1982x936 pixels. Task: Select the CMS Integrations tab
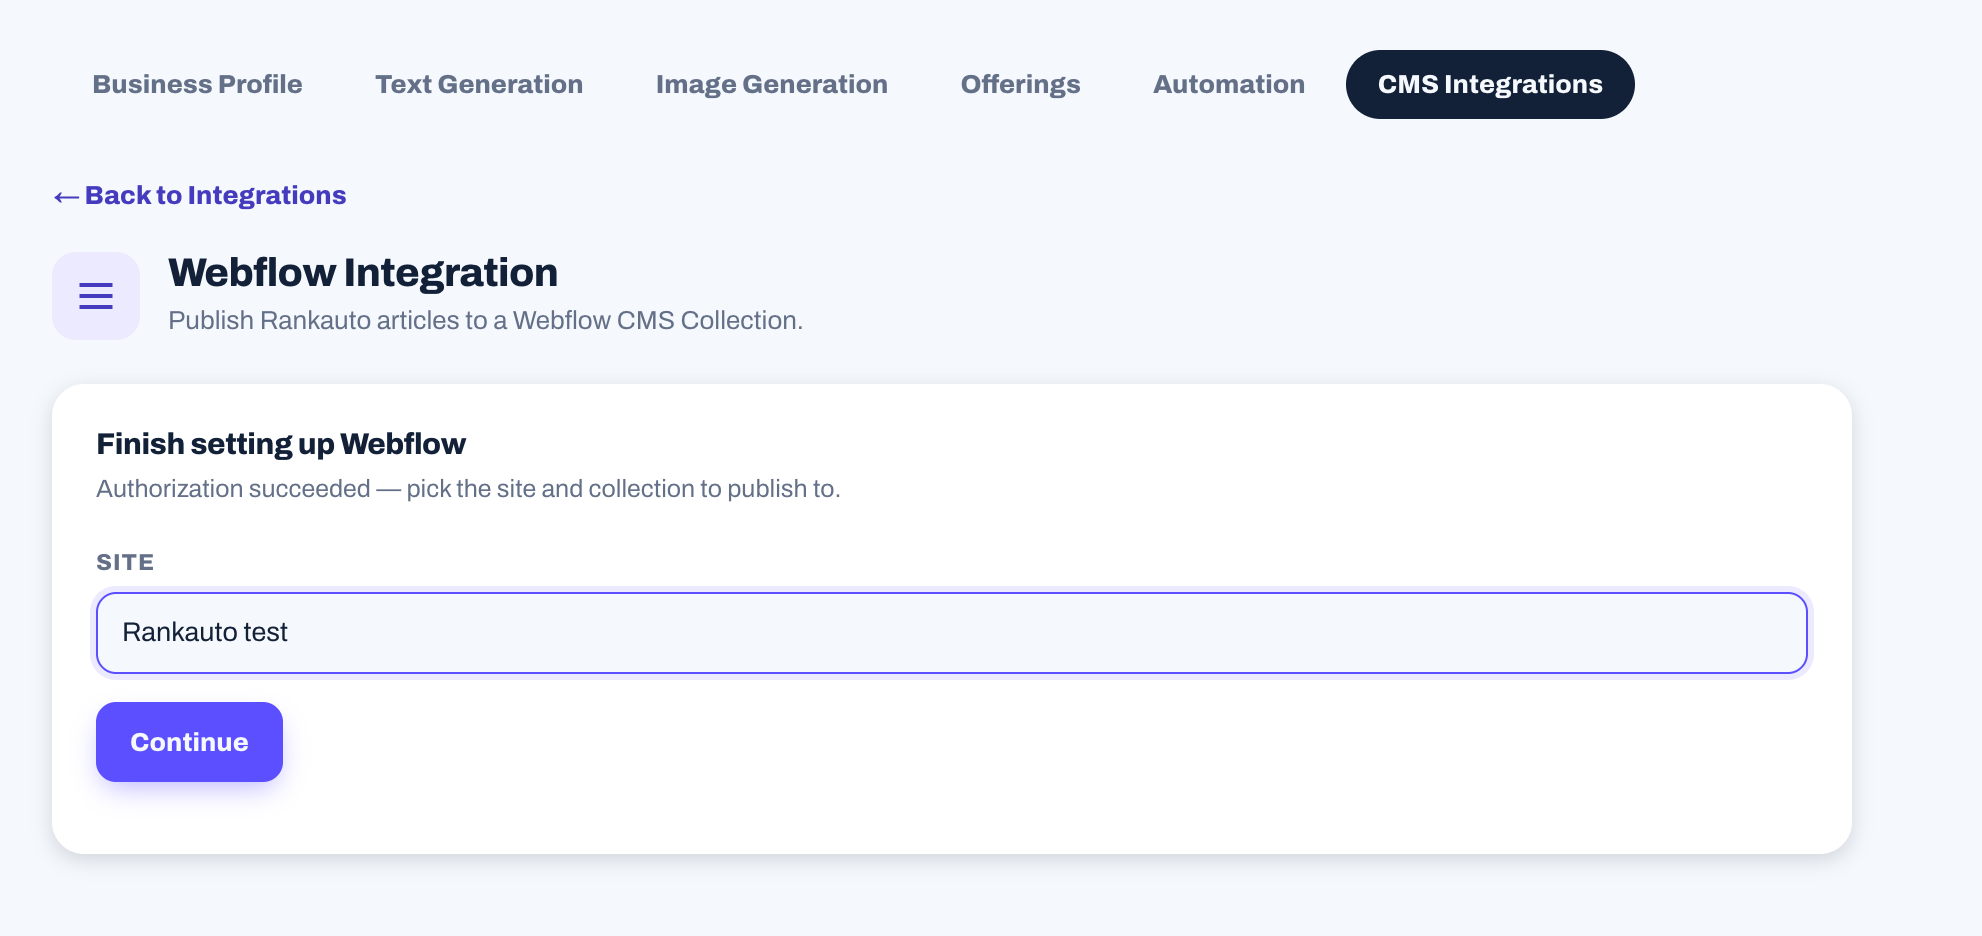[1490, 84]
